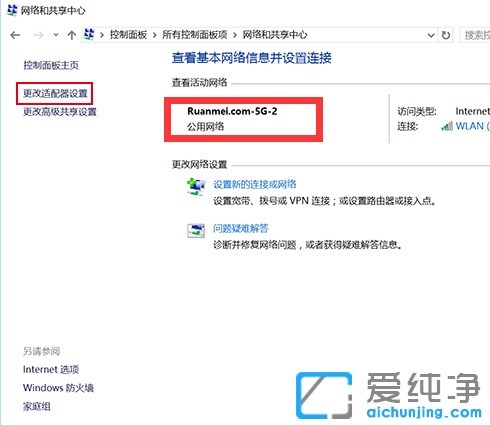Click the Forward navigation arrow
Screen dimensions: 490x425
[38, 35]
